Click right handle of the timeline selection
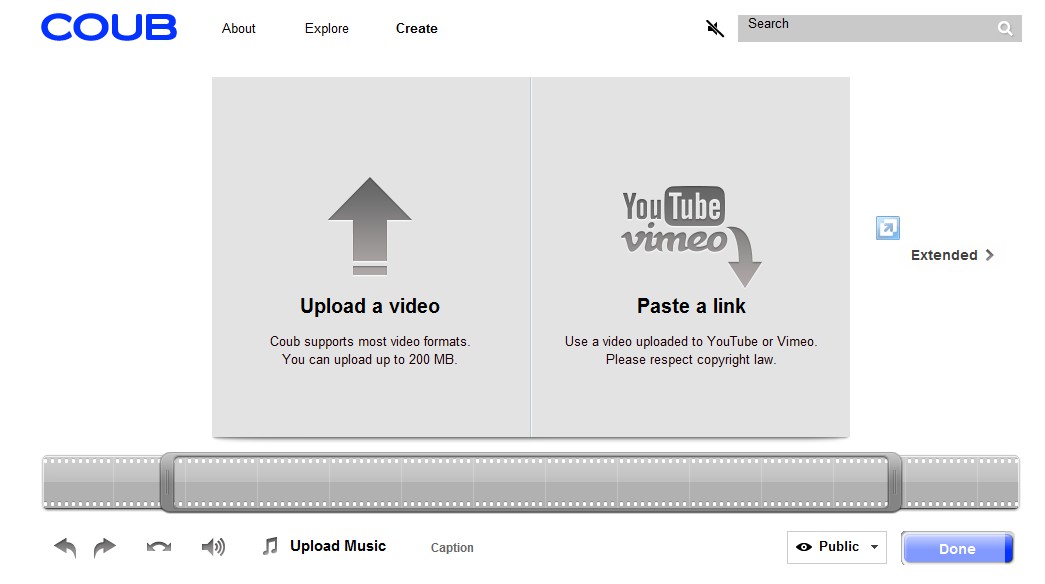The height and width of the screenshot is (584, 1045). [894, 482]
